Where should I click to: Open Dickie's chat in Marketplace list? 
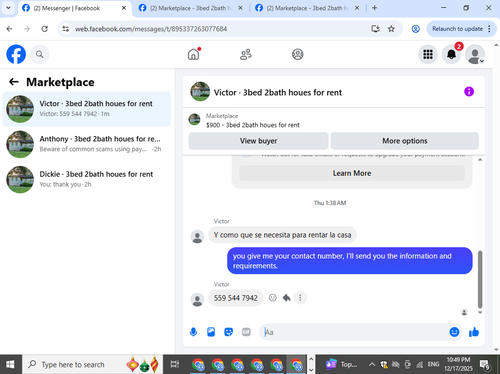coord(87,179)
